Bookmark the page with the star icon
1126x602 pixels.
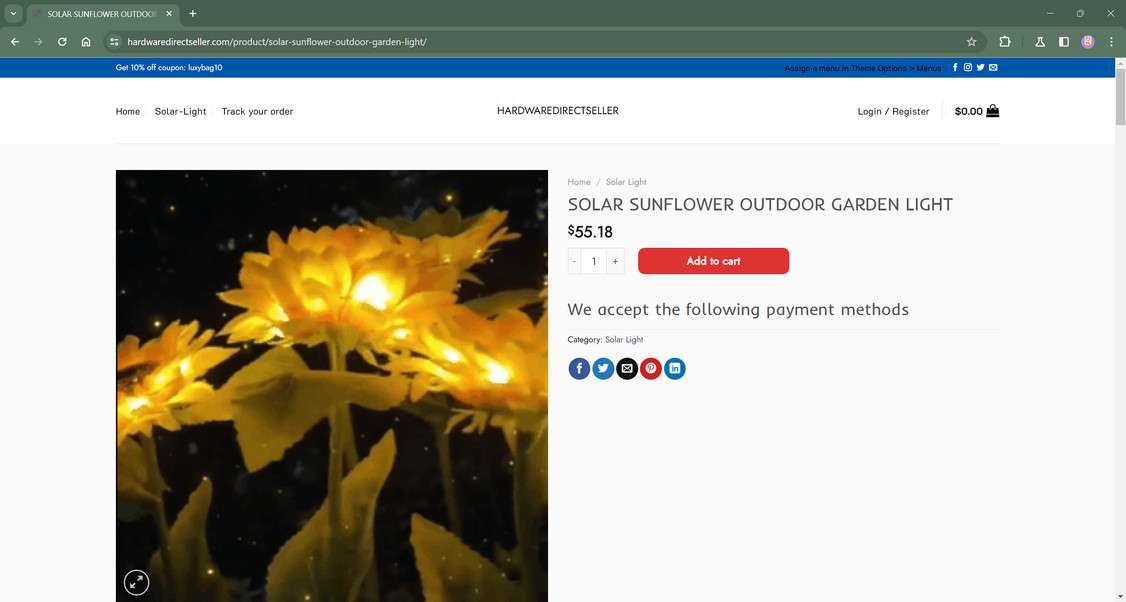[x=971, y=42]
